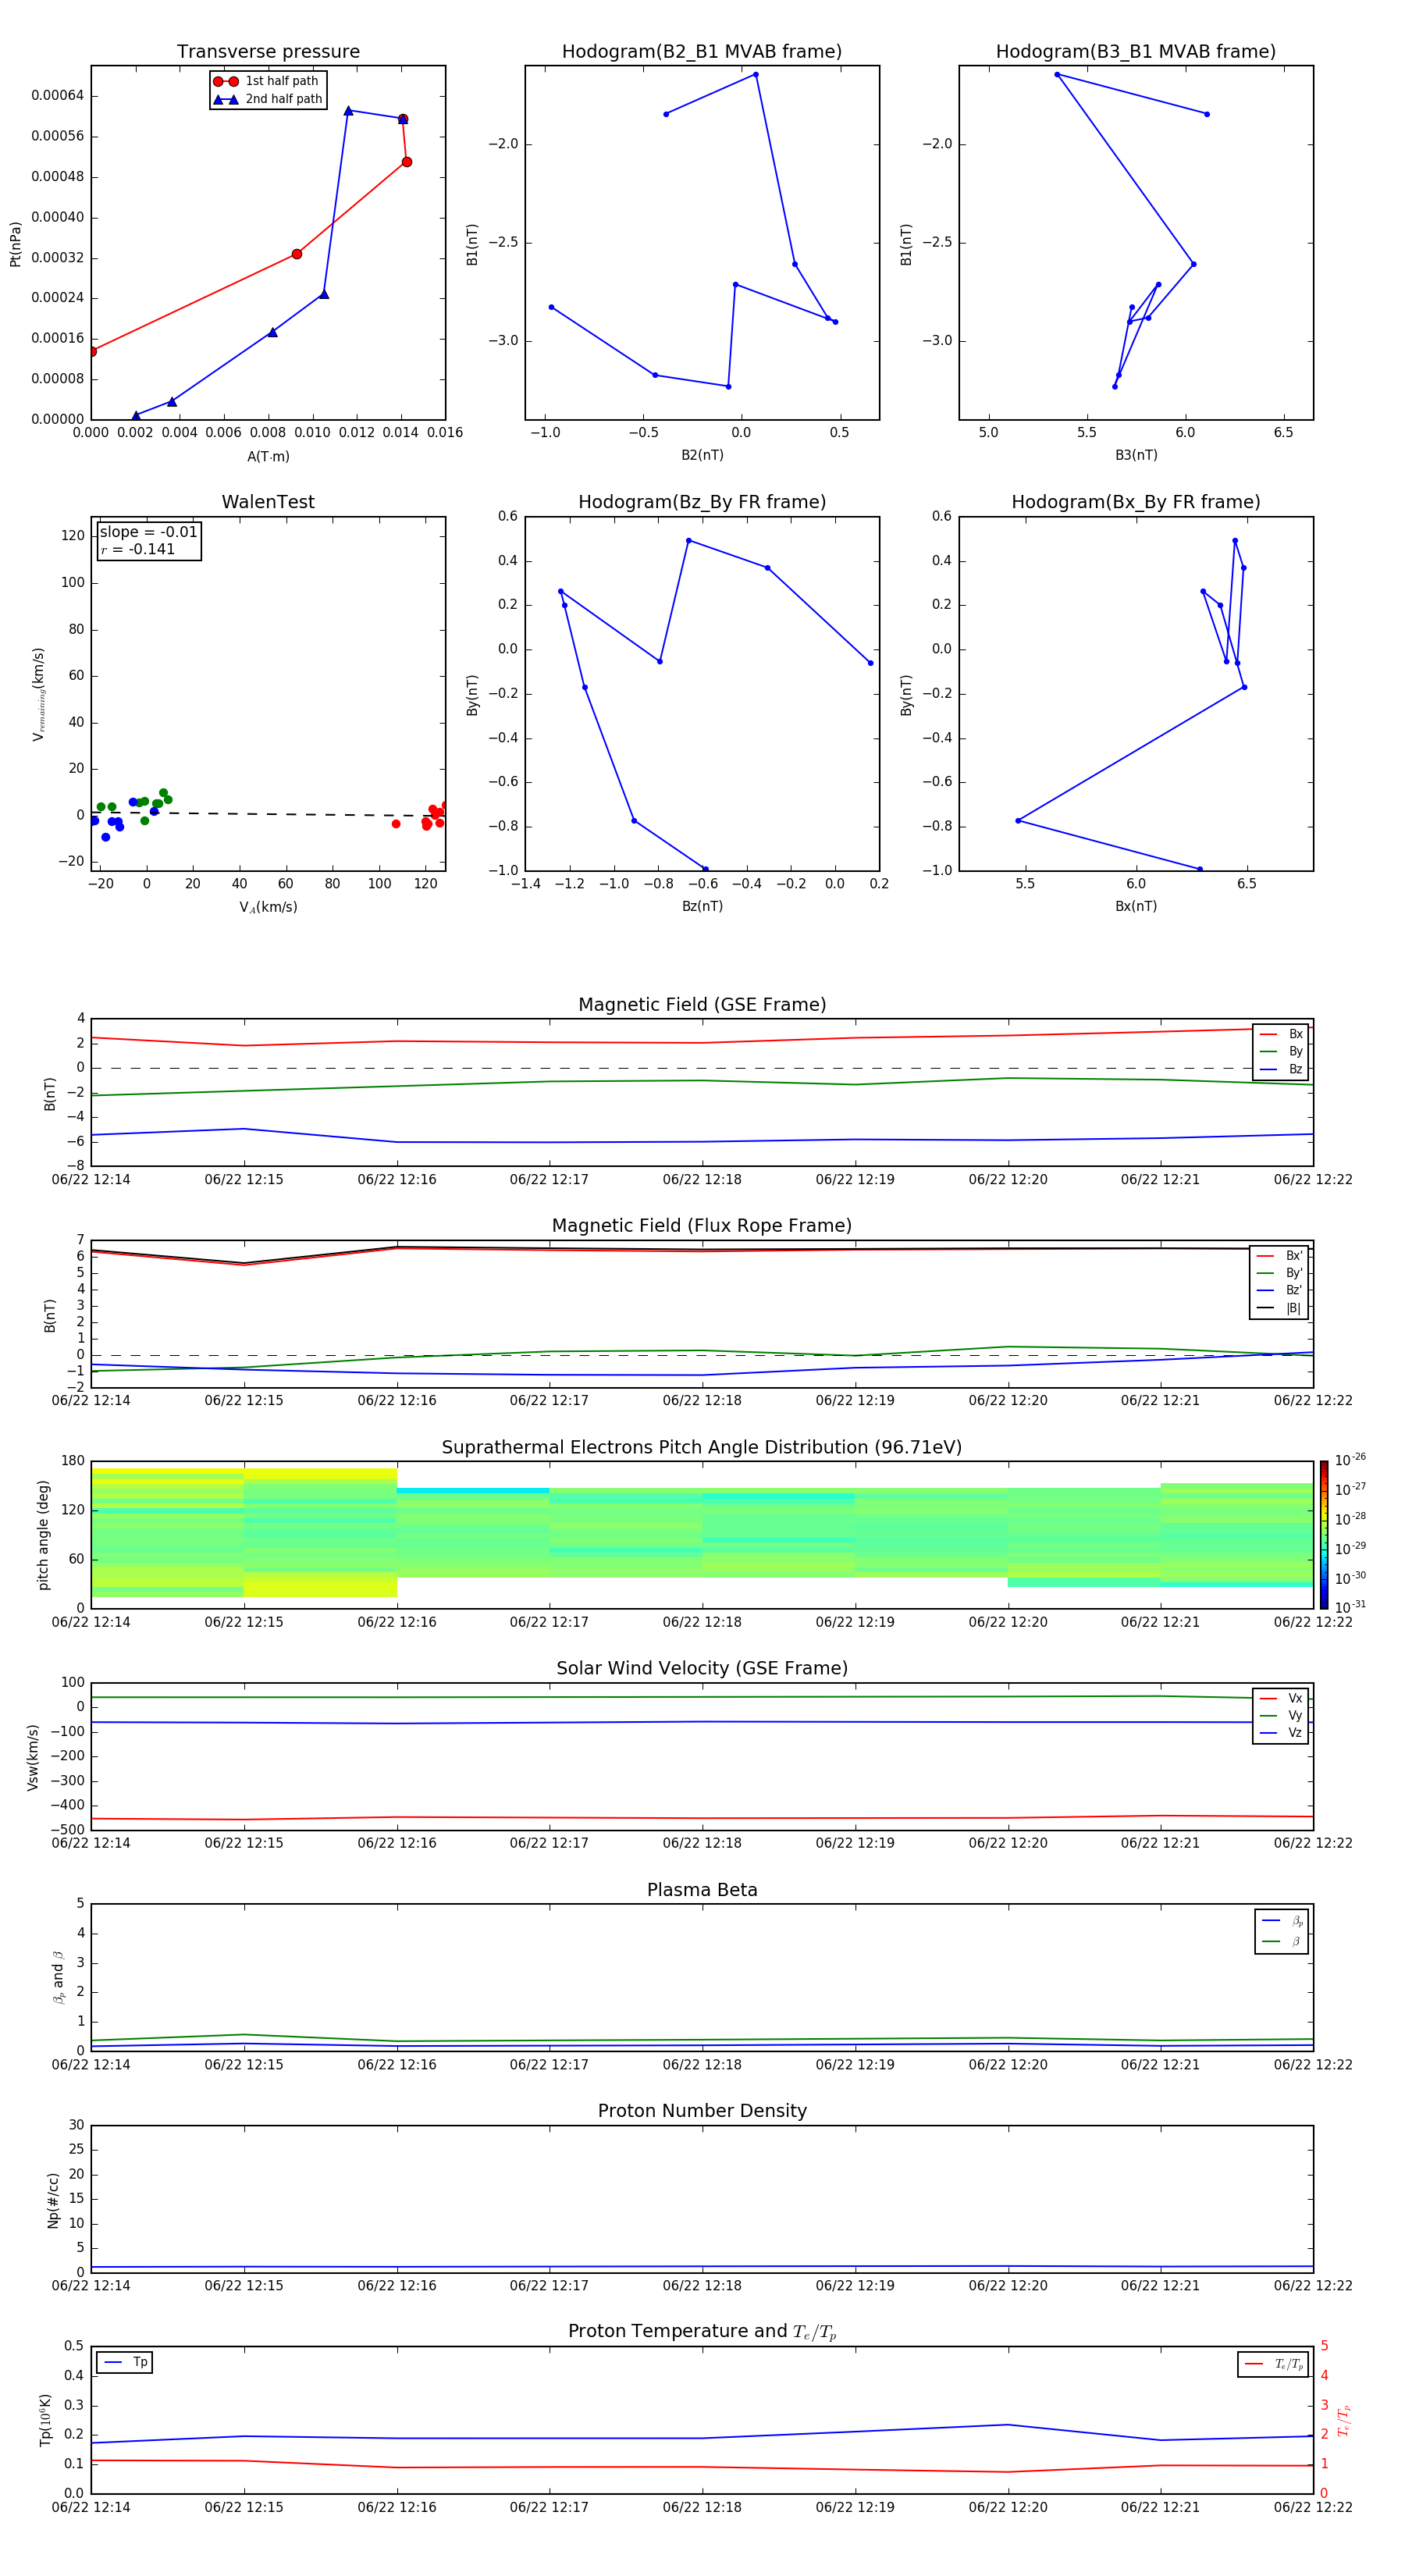
Task: Select the 'Pt(nPa)' y-axis label
Action: (15, 244)
